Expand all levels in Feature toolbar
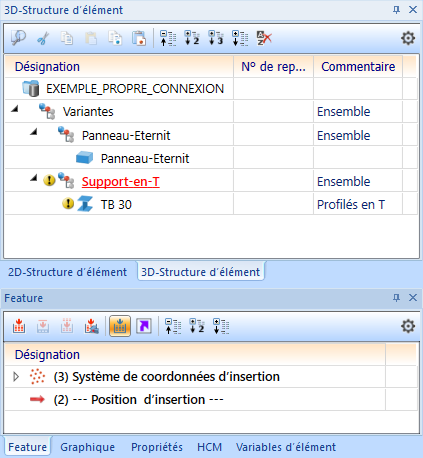Viewport: 423px width, 458px height. tap(221, 326)
